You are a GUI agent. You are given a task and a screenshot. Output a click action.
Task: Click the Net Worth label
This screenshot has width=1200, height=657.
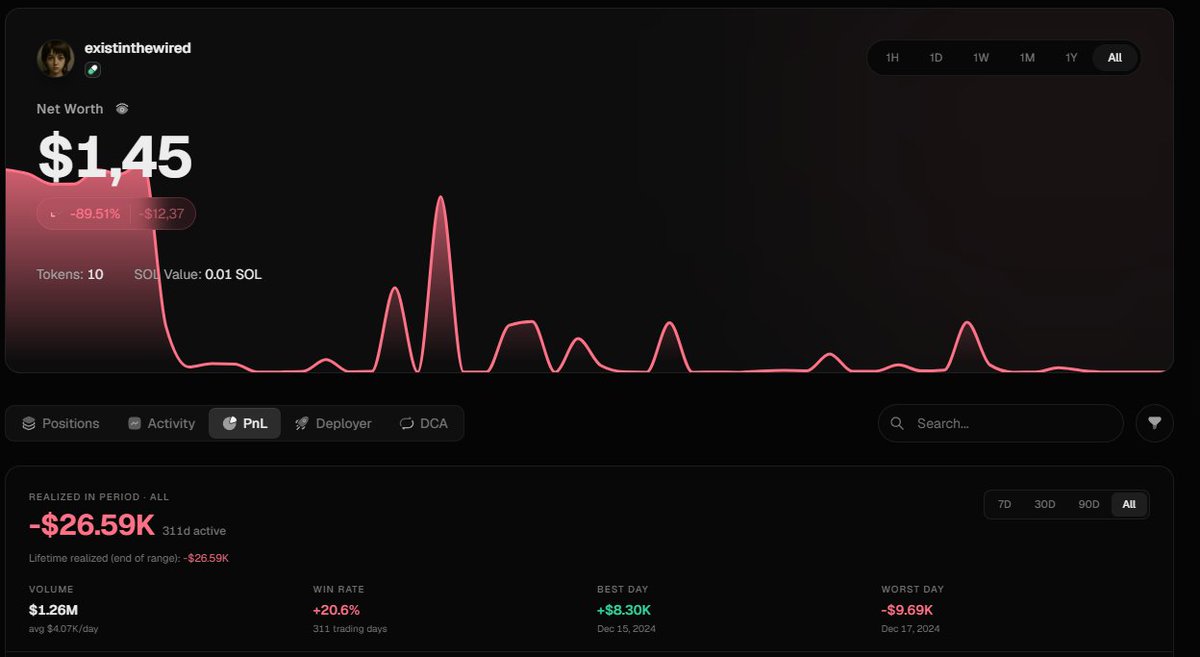(70, 109)
